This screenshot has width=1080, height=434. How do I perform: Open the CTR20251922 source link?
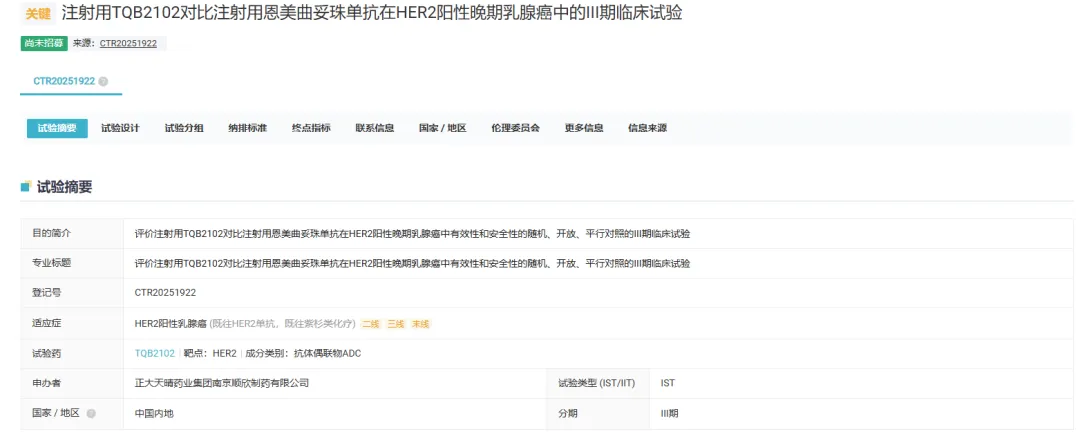coord(128,43)
